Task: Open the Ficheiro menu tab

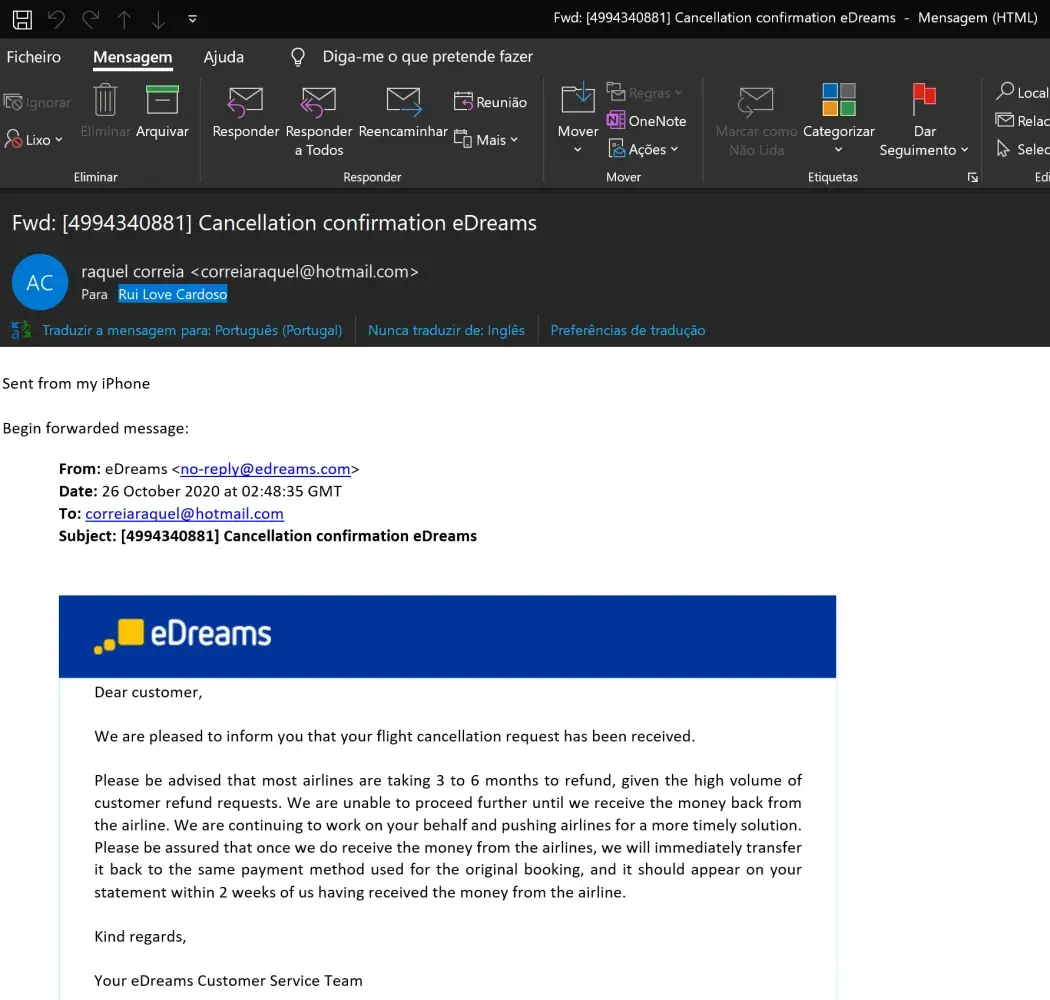Action: click(33, 57)
